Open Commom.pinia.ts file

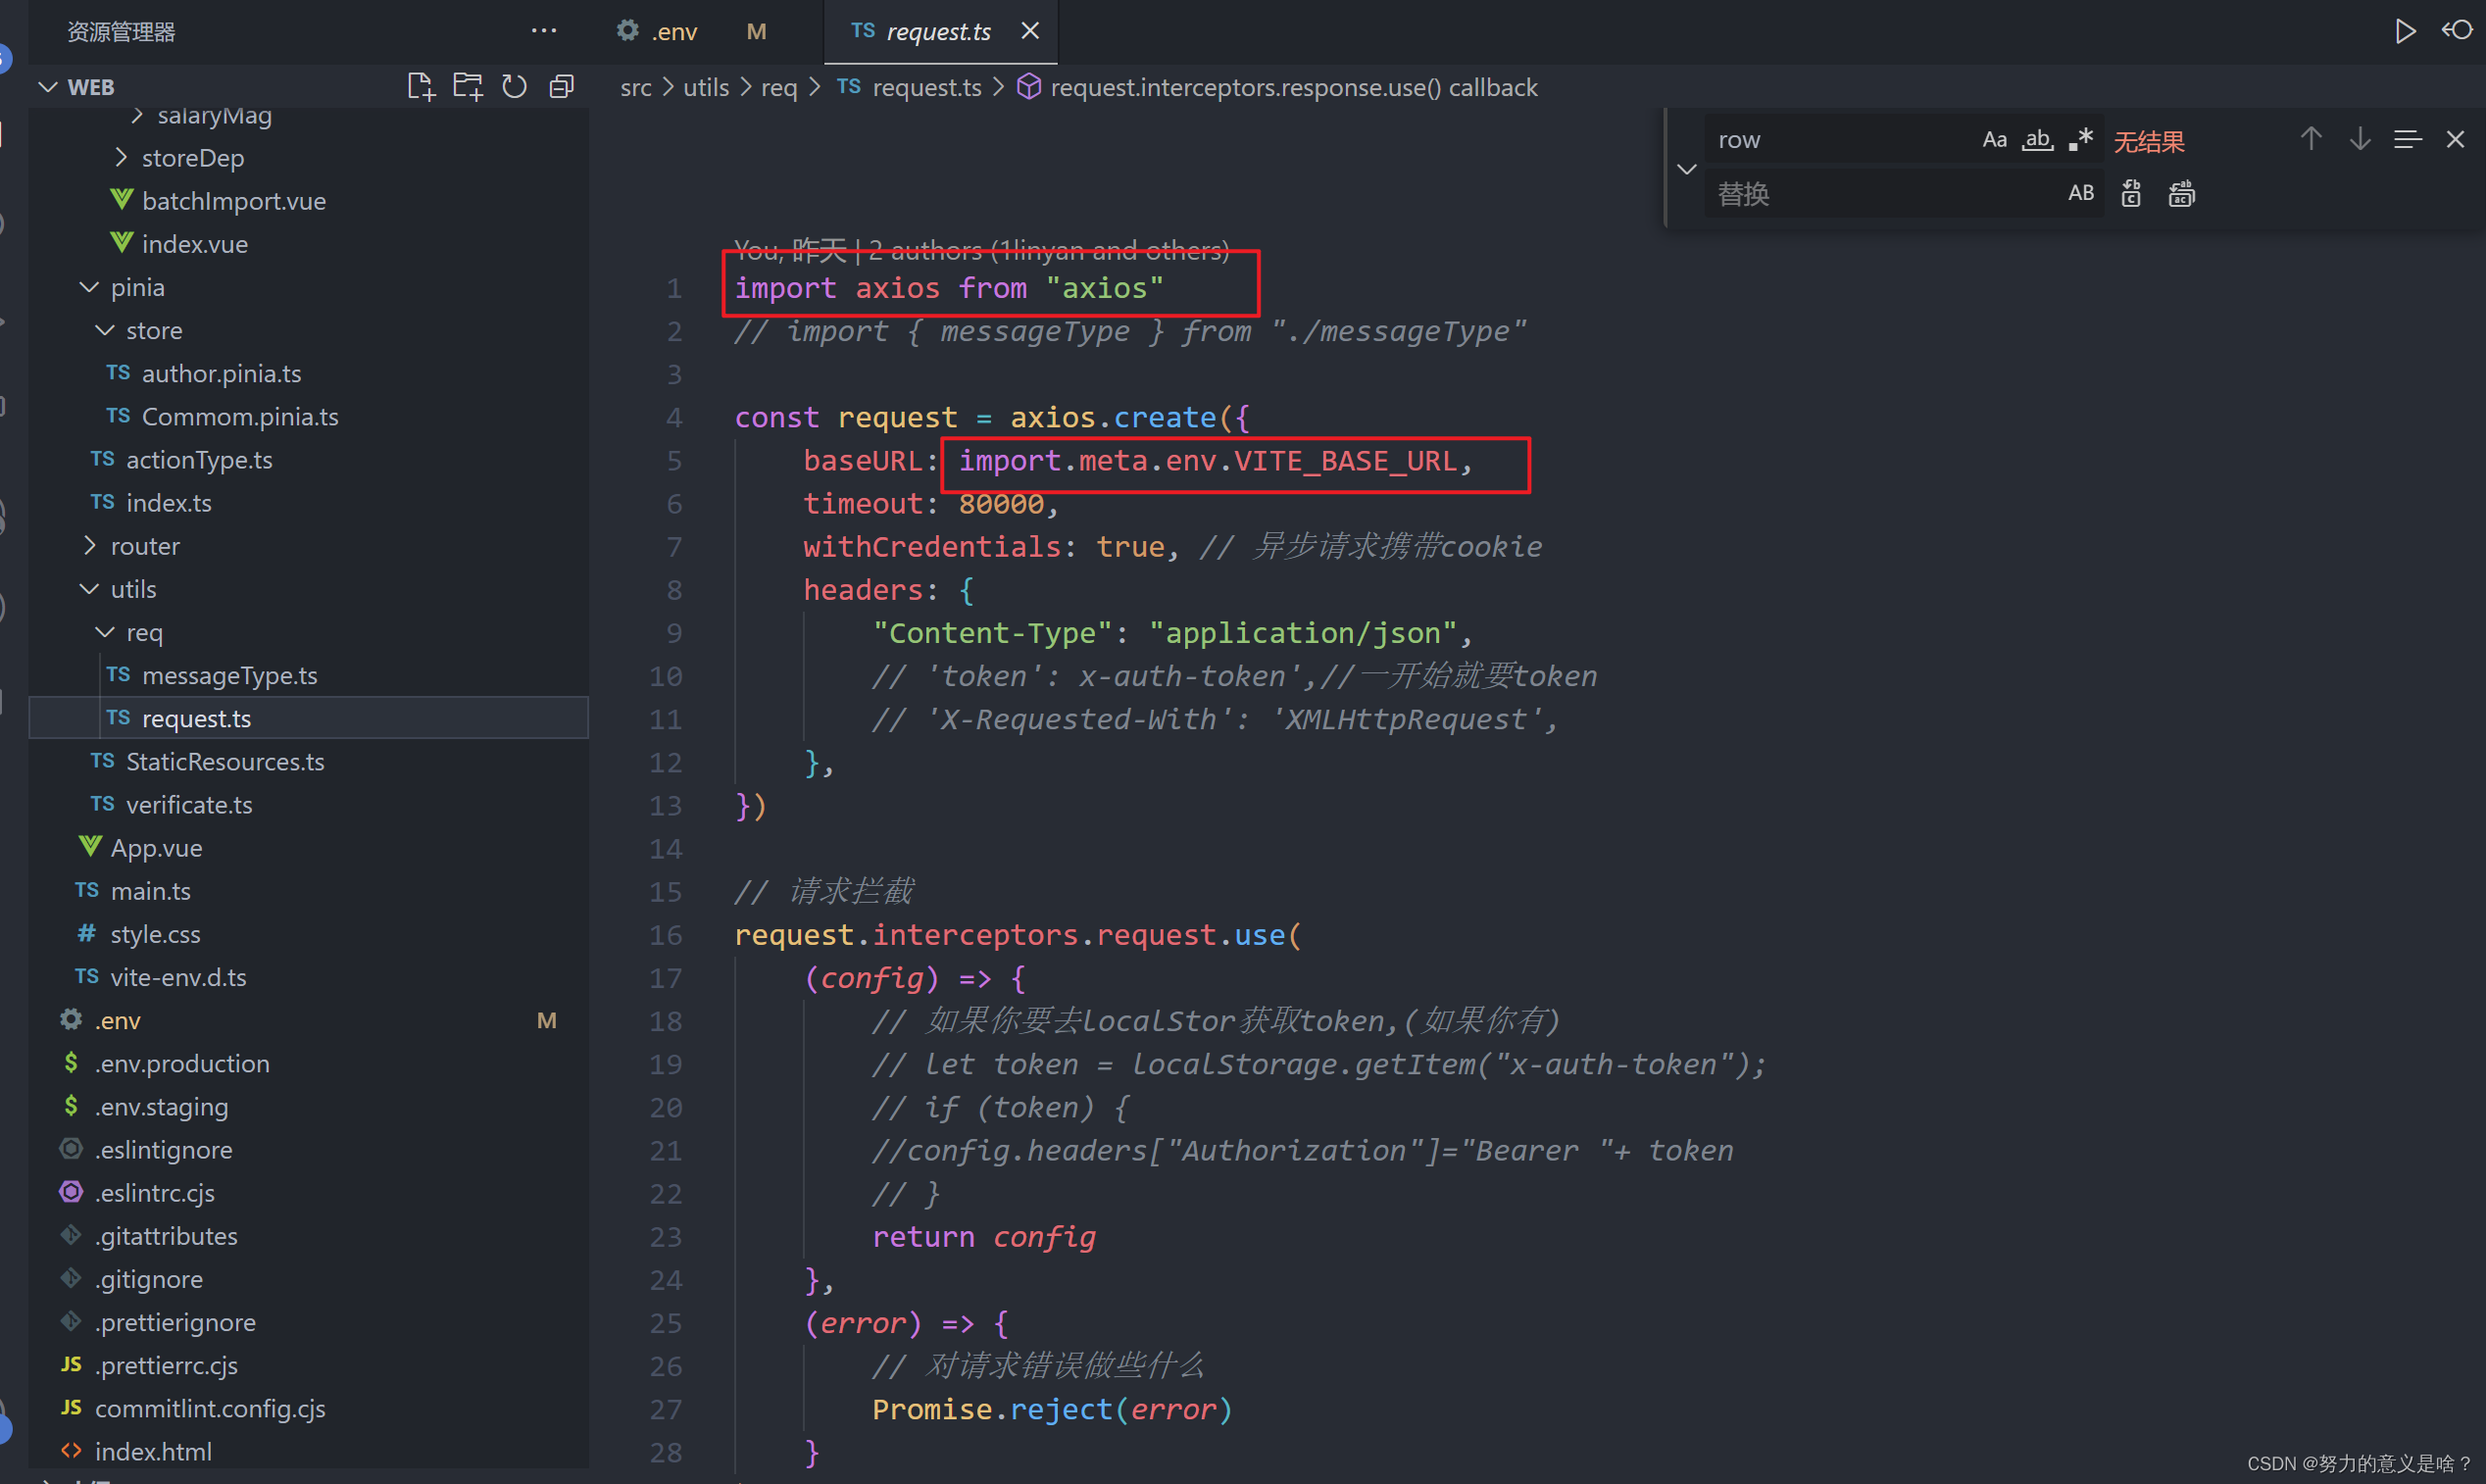pyautogui.click(x=240, y=416)
